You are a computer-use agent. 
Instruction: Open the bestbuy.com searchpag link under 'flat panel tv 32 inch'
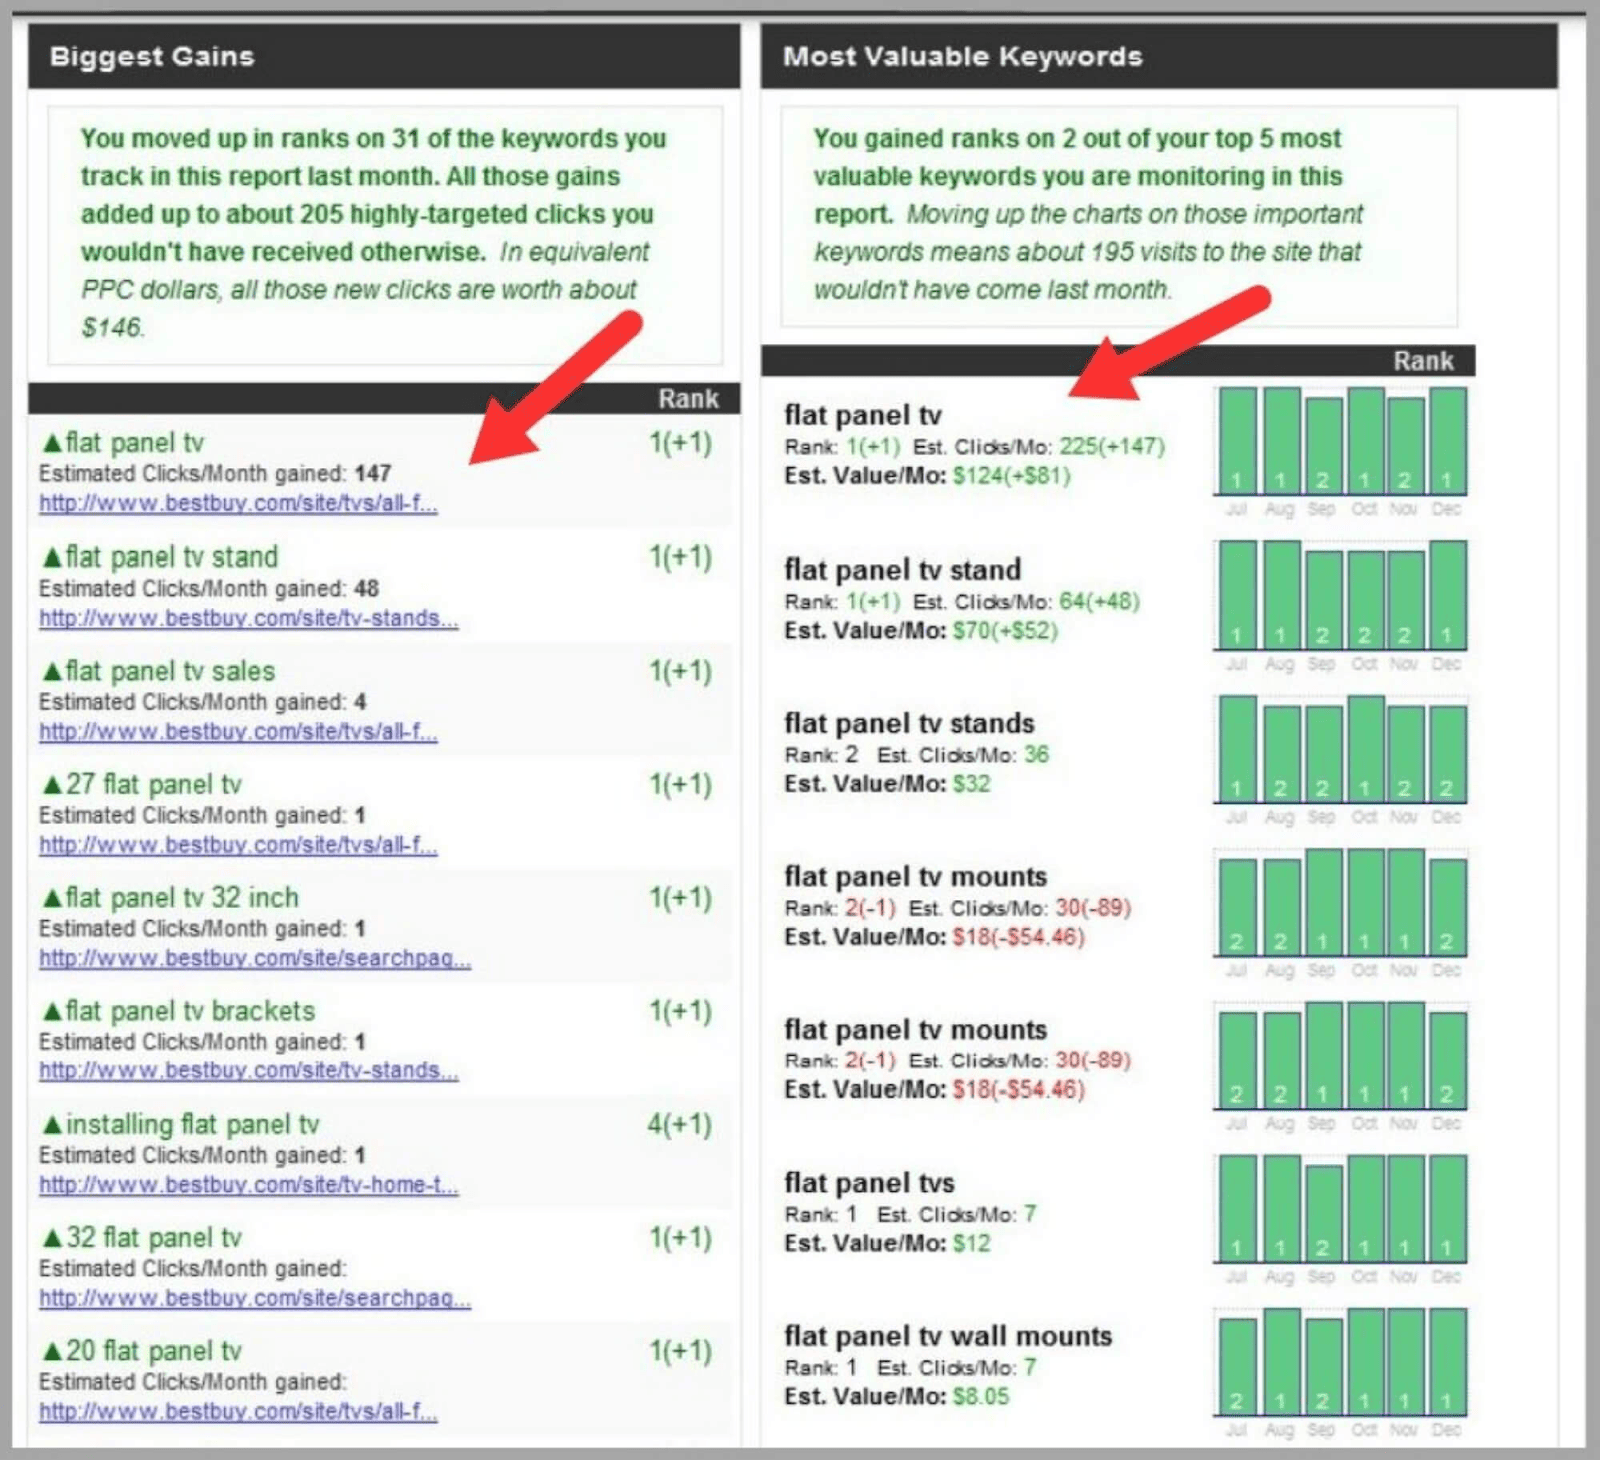tap(255, 958)
